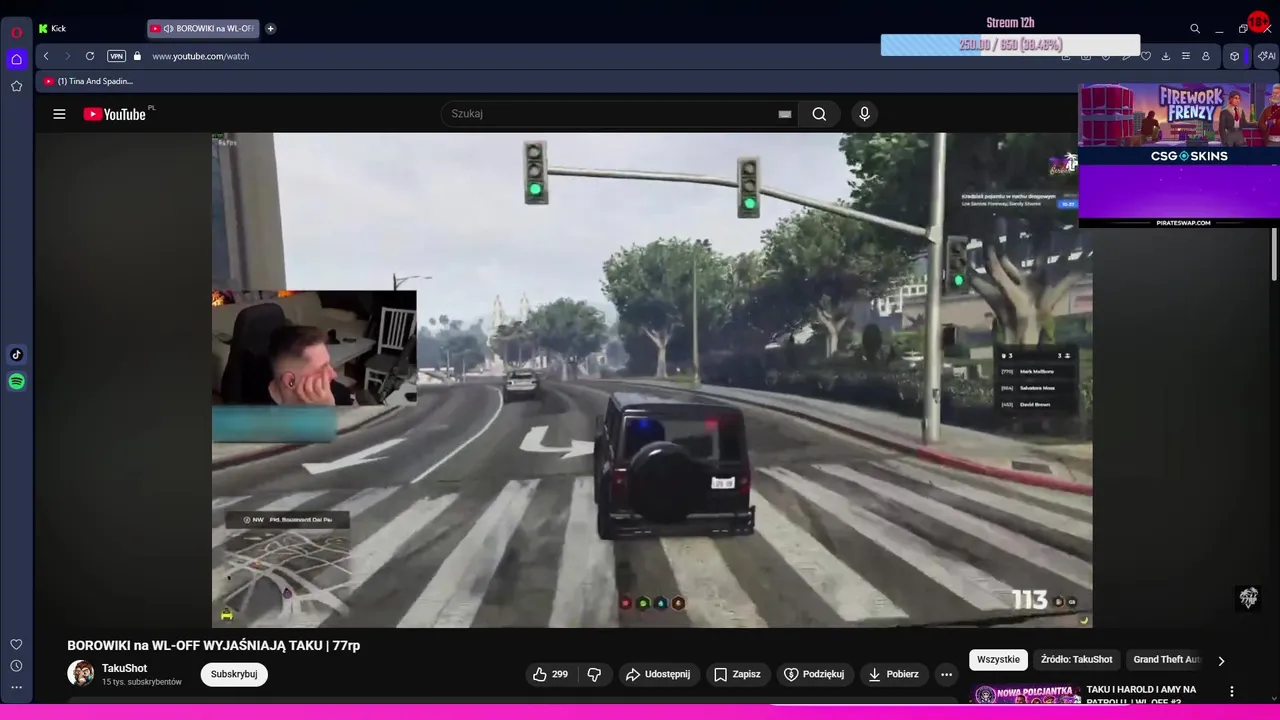1280x720 pixels.
Task: Open sidebar three-dot setup menu
Action: pyautogui.click(x=16, y=687)
